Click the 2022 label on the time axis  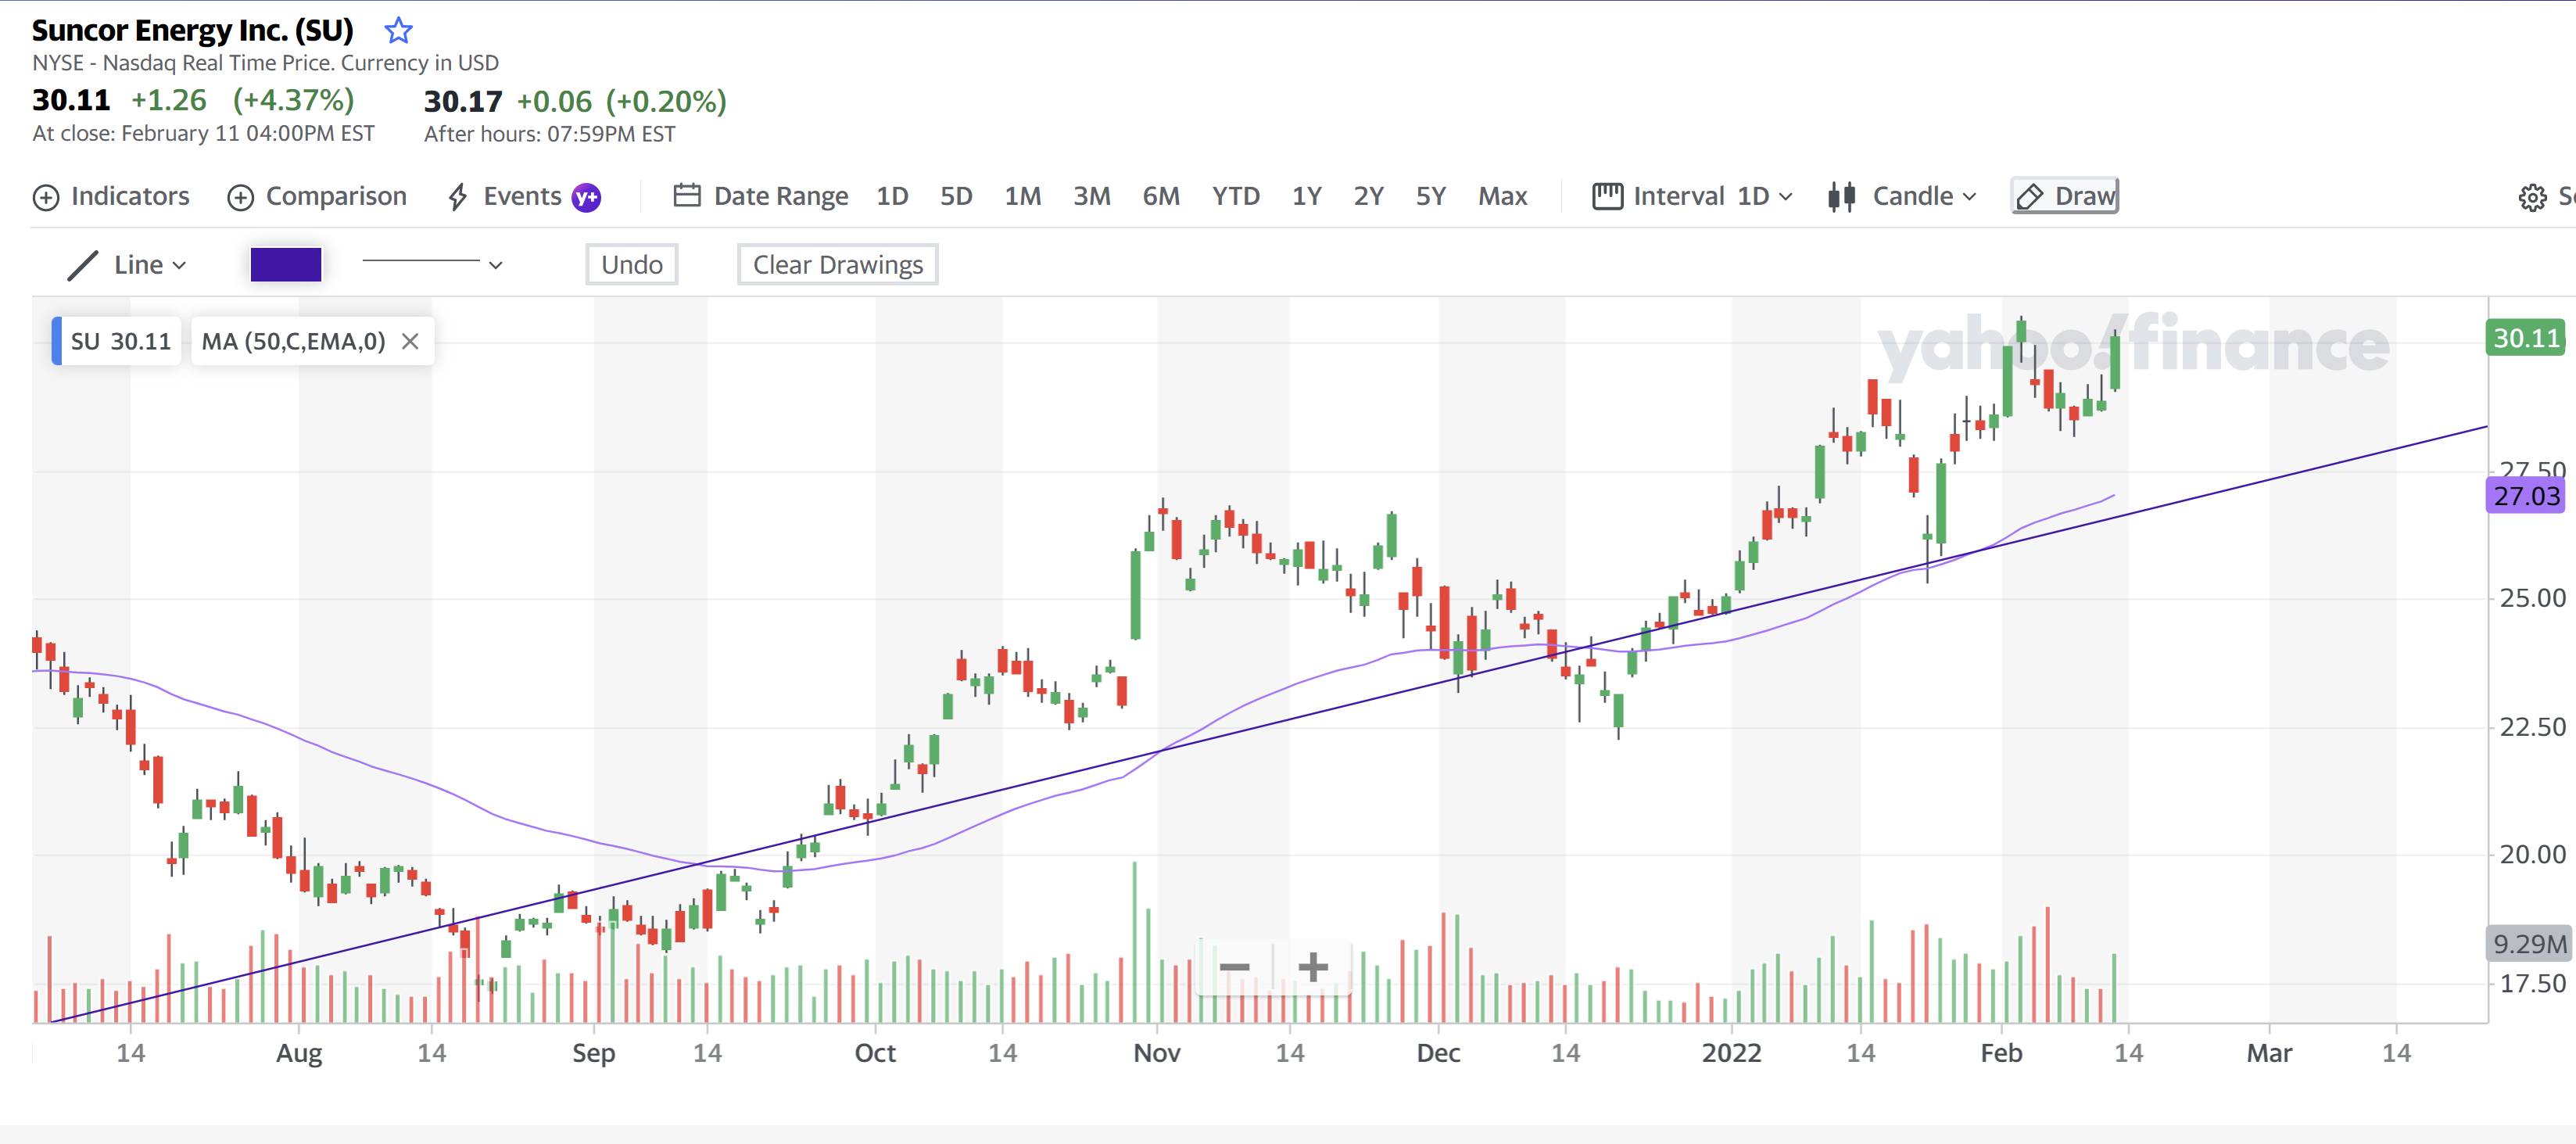pos(1731,1053)
